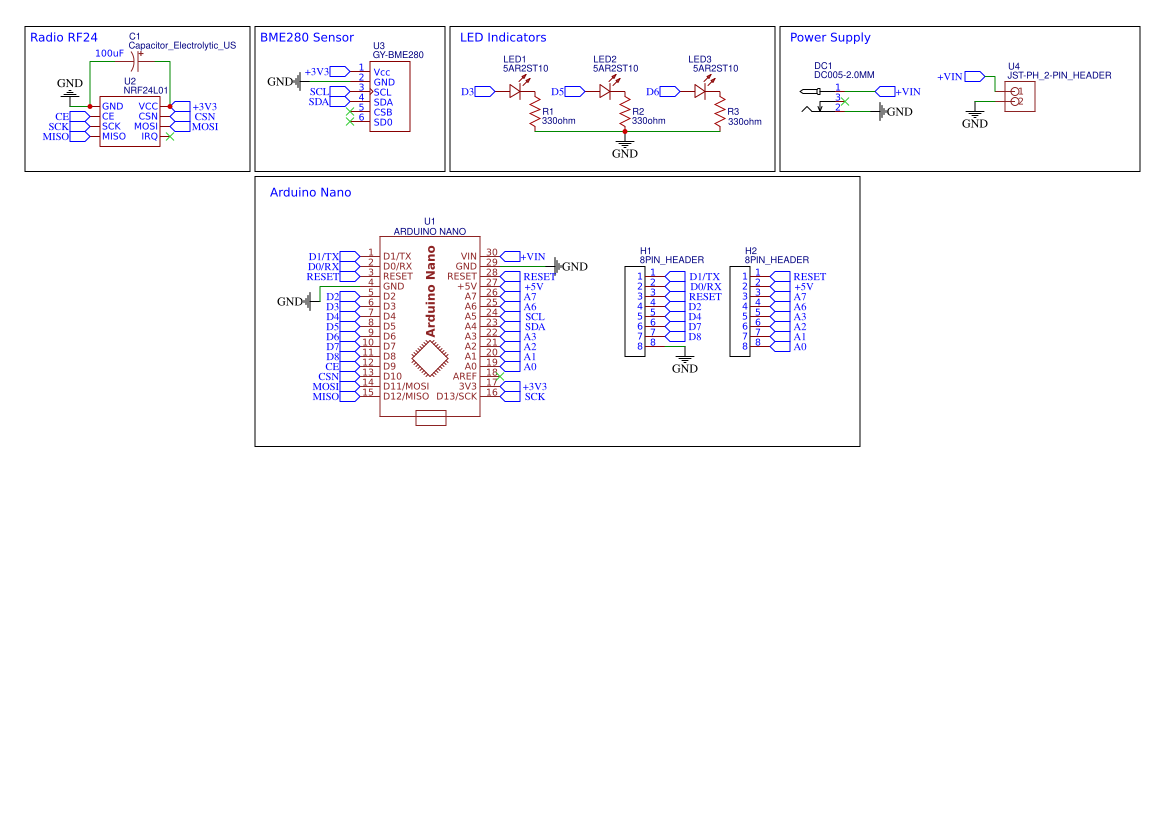The height and width of the screenshot is (827, 1169).
Task: Click the 330ohm value of R1
Action: point(558,121)
